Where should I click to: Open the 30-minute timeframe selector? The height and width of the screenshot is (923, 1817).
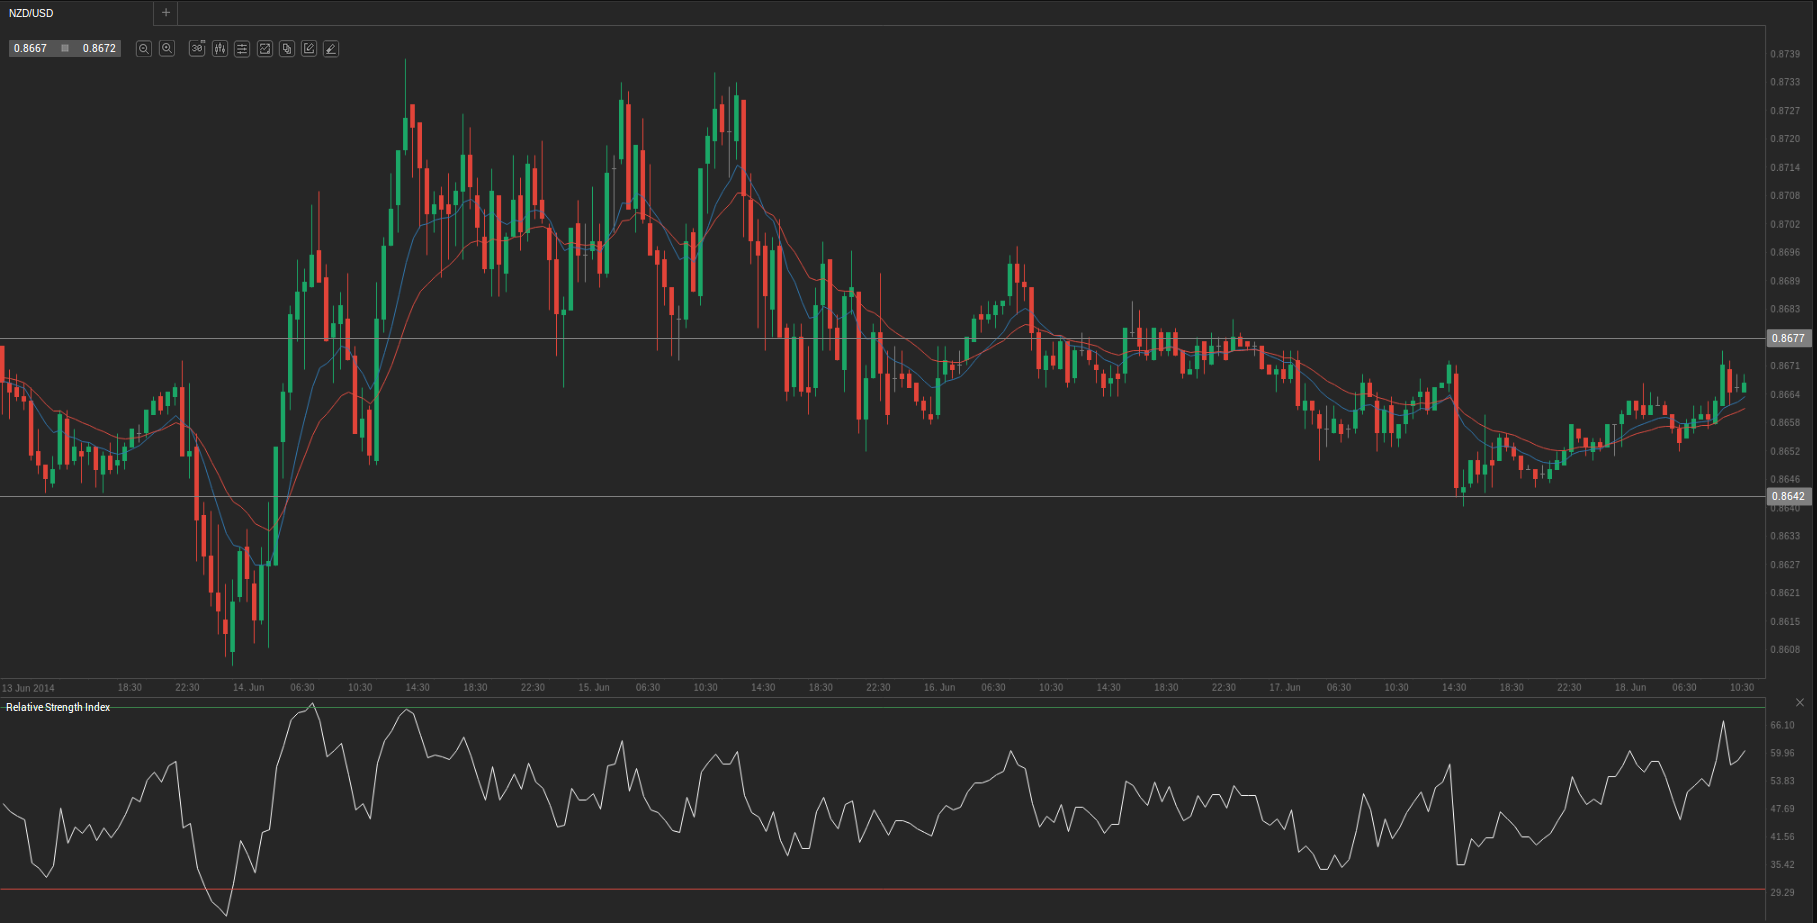(197, 48)
